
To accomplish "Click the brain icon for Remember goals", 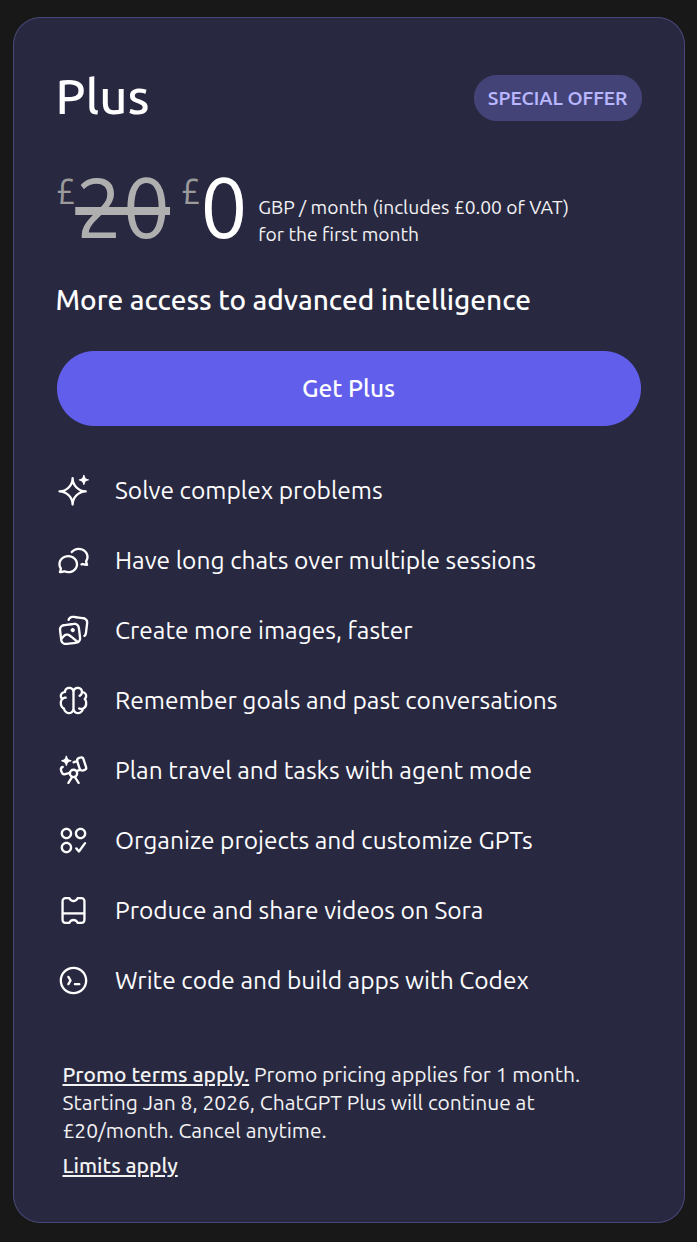I will pos(73,701).
